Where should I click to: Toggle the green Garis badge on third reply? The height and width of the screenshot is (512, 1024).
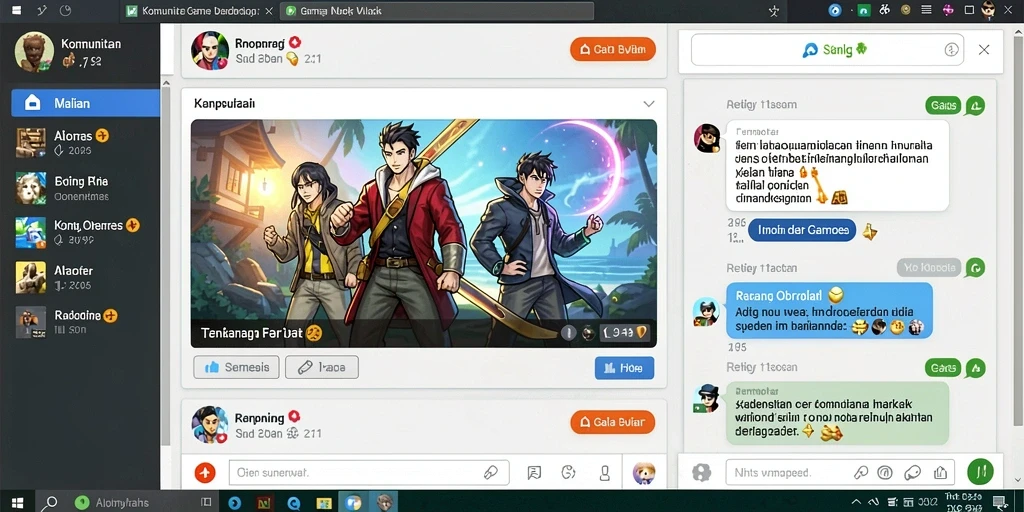pyautogui.click(x=943, y=368)
